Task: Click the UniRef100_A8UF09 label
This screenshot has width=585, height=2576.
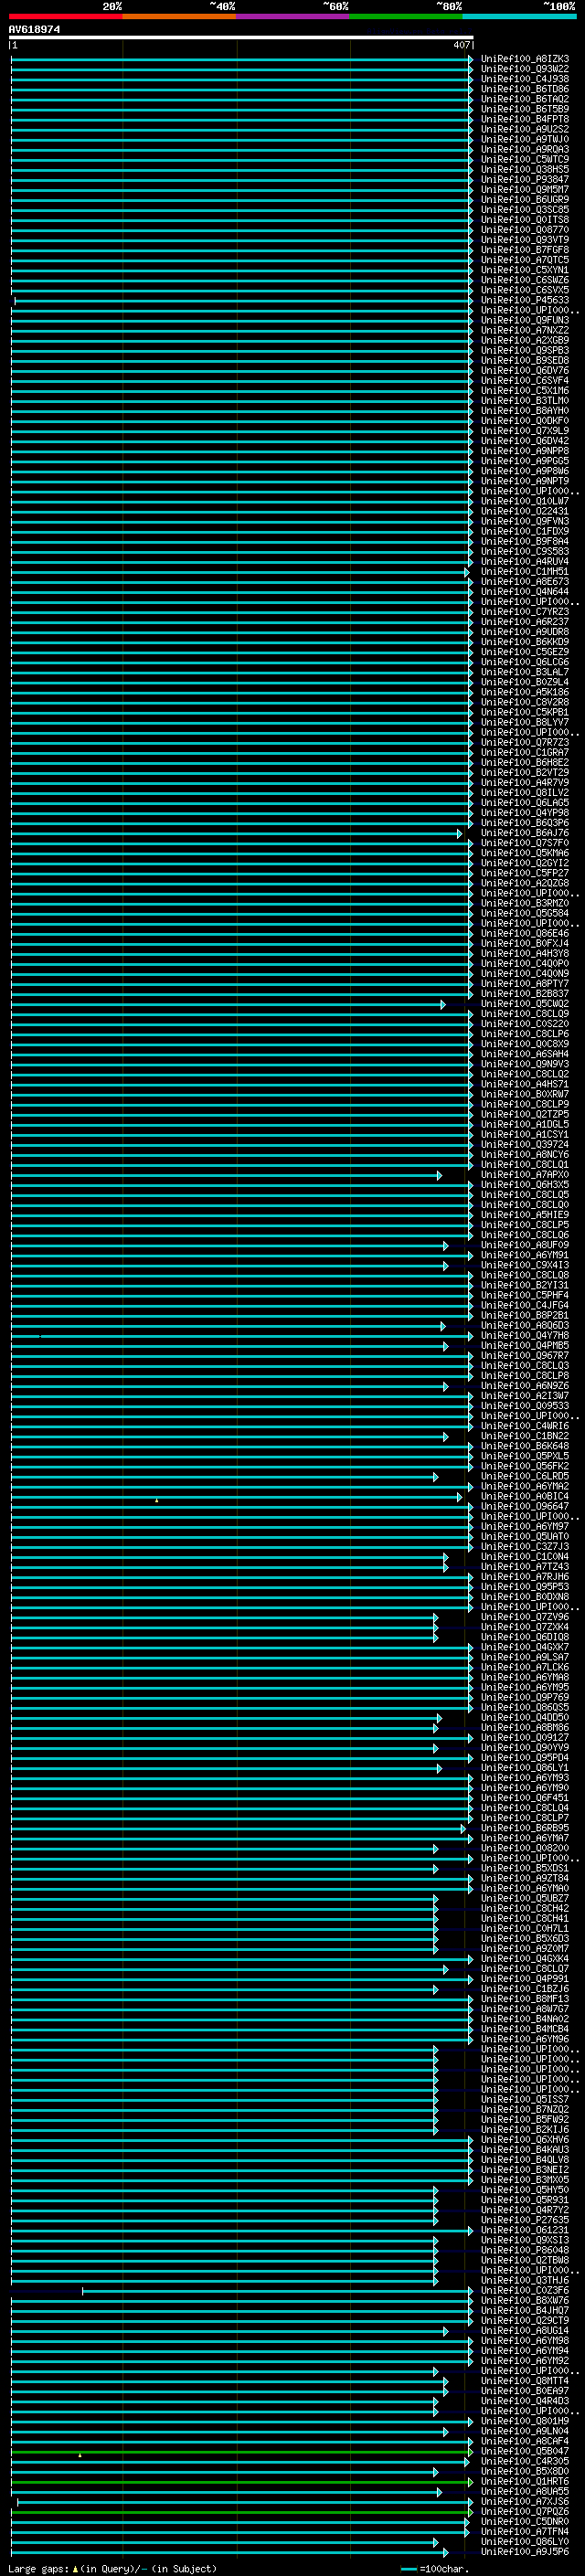Action: (x=525, y=1245)
